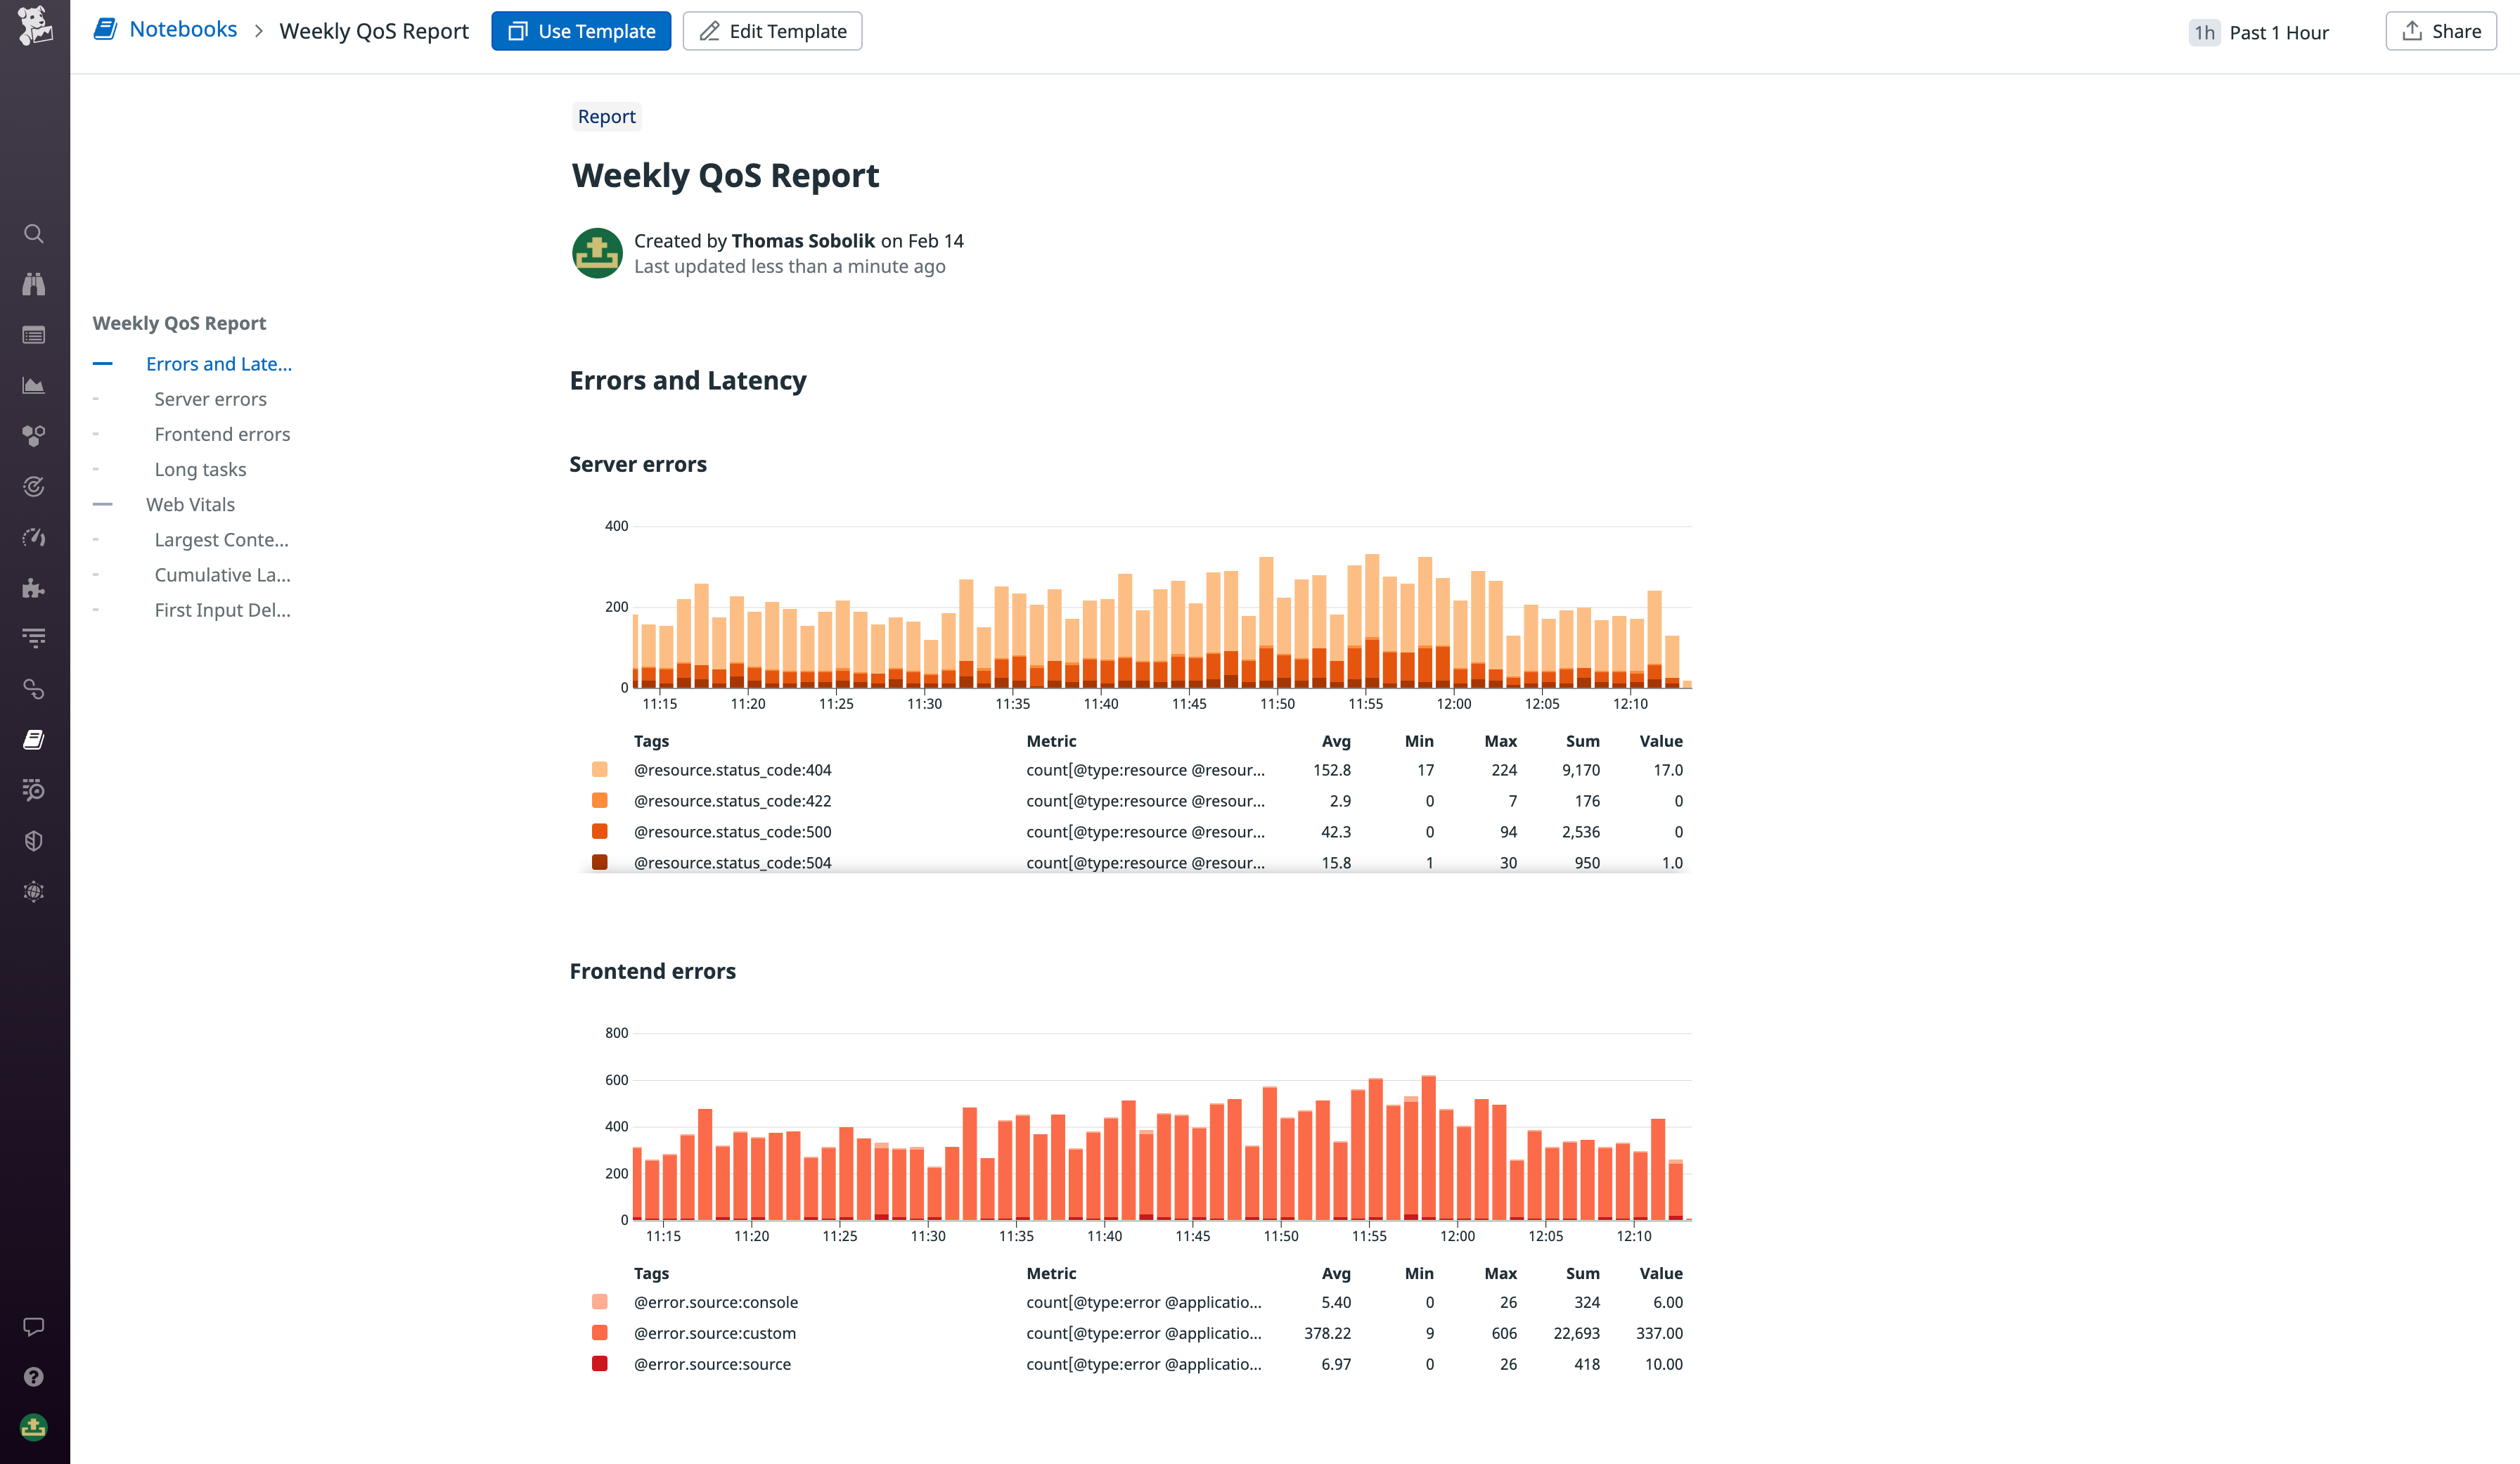Open Watchdog via the binoculars sidebar icon
This screenshot has width=2520, height=1464.
pyautogui.click(x=34, y=284)
